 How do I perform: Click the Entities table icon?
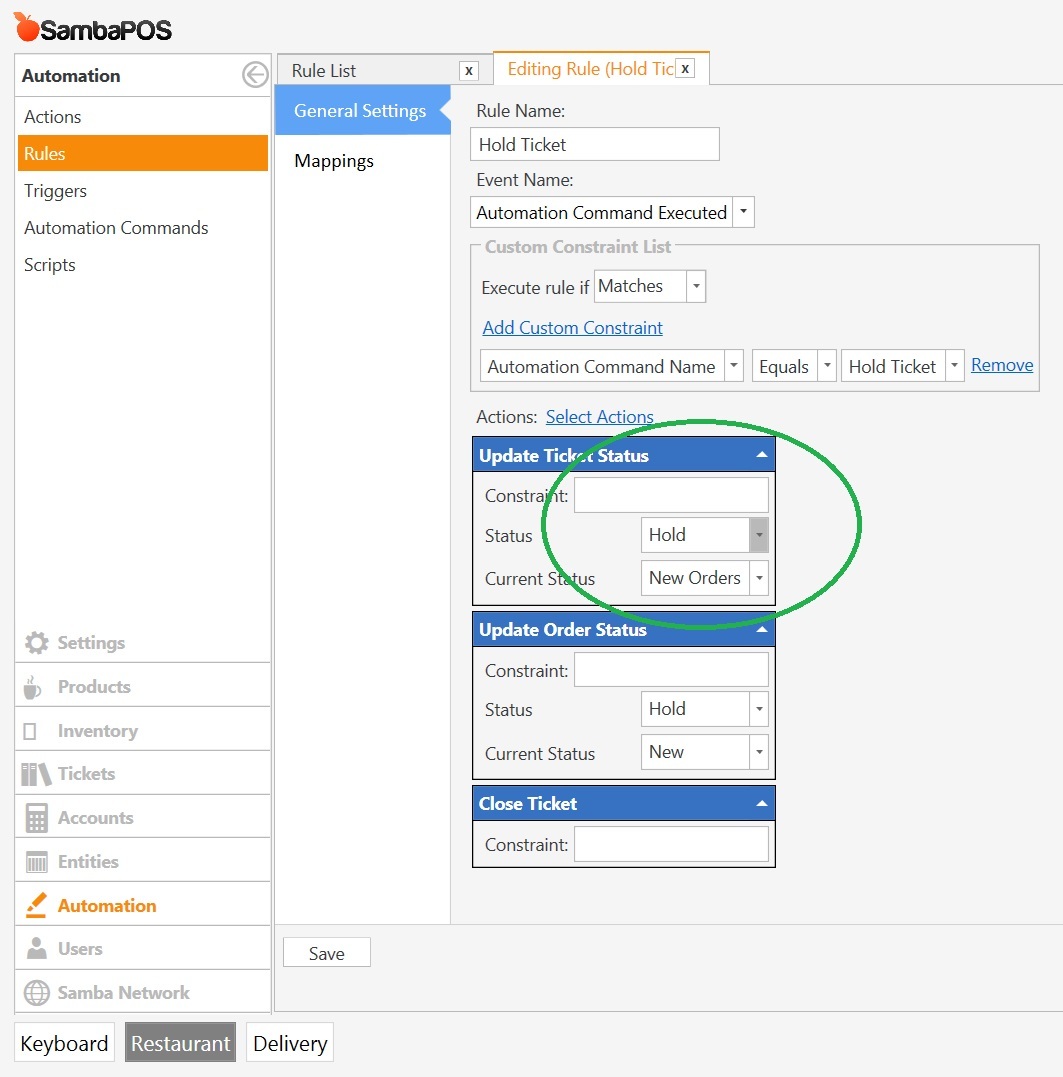(36, 861)
